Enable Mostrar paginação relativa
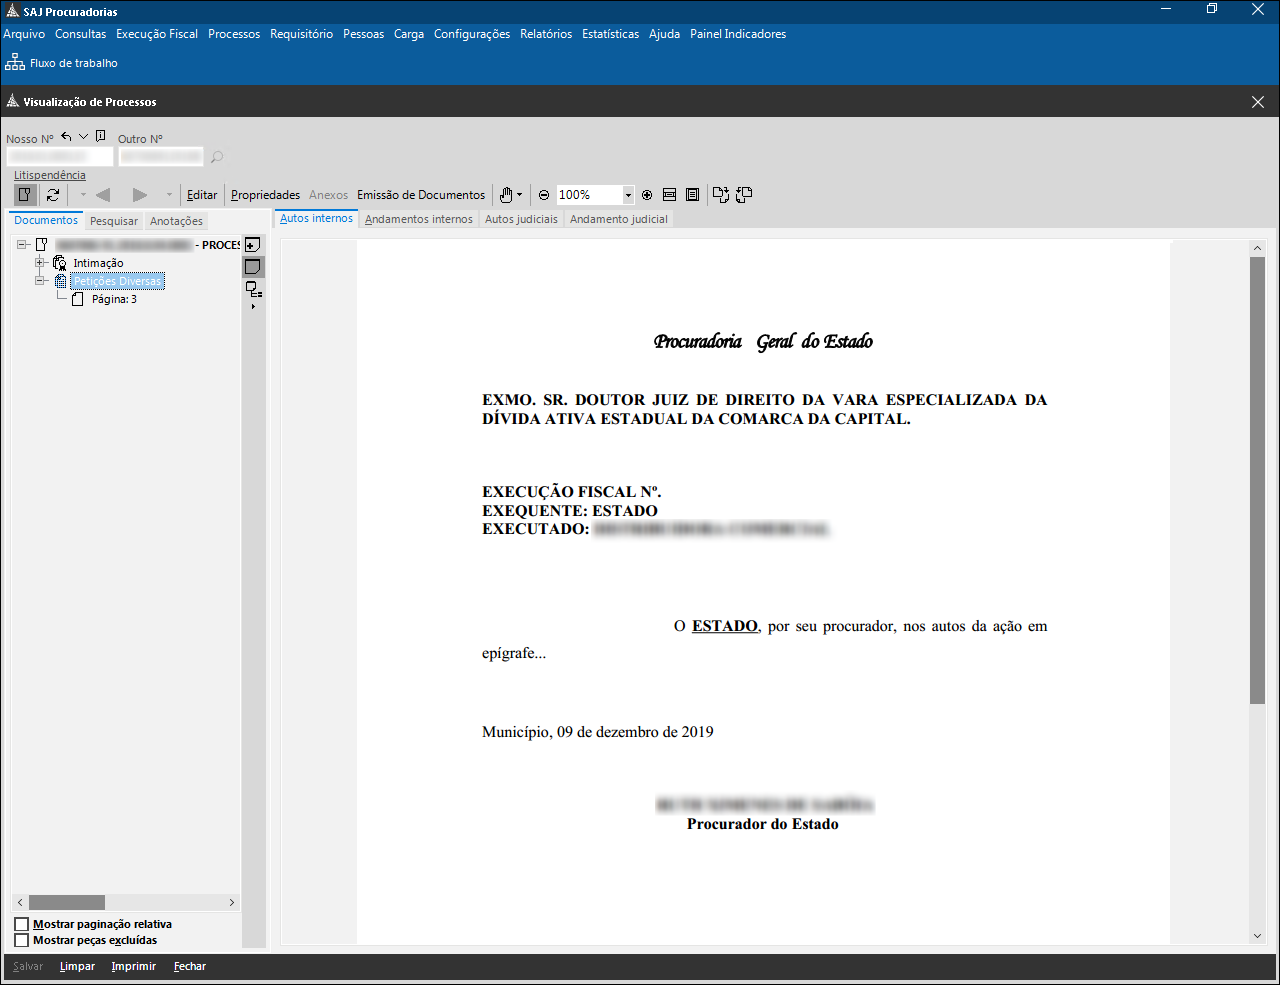 [21, 924]
